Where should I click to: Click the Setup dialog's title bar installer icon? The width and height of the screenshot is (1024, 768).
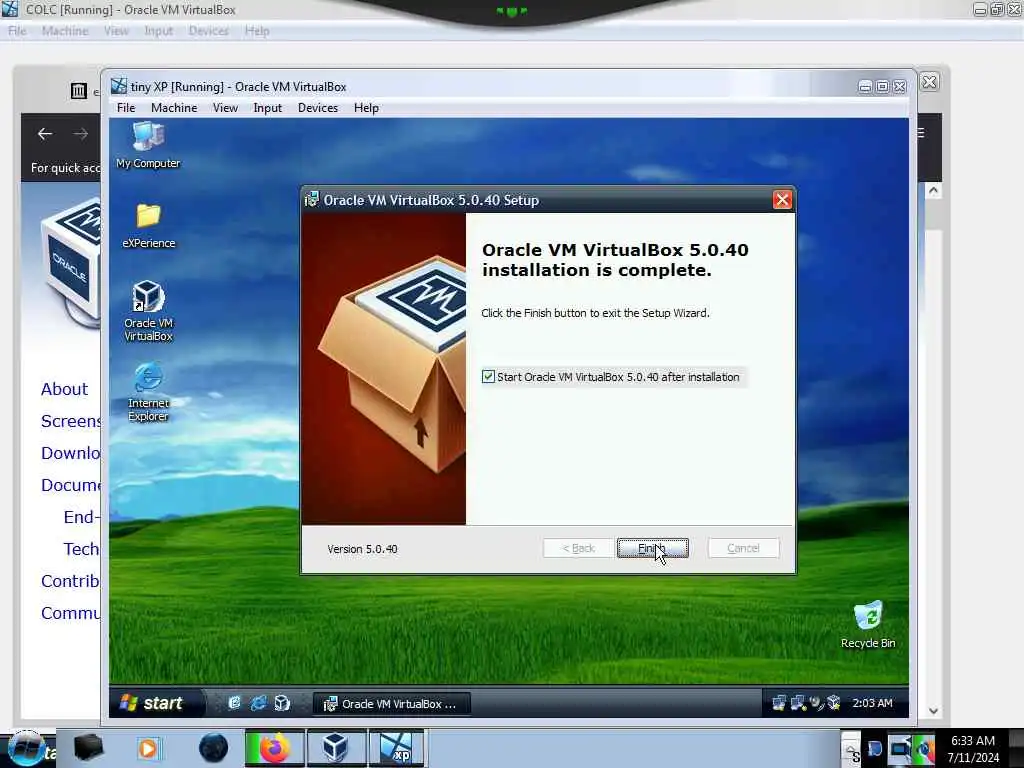tap(312, 199)
